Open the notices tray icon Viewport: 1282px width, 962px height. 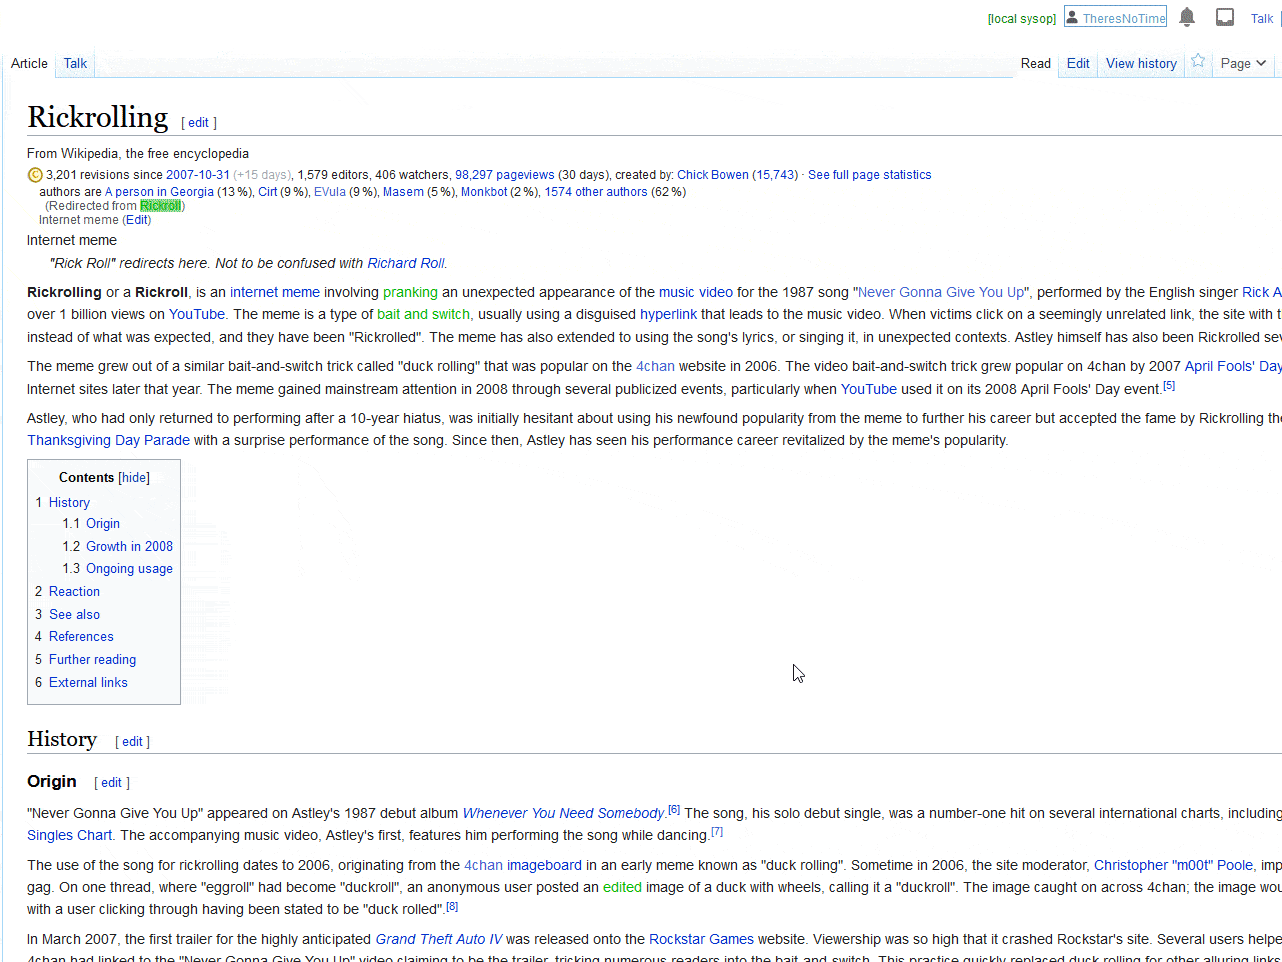pos(1225,17)
